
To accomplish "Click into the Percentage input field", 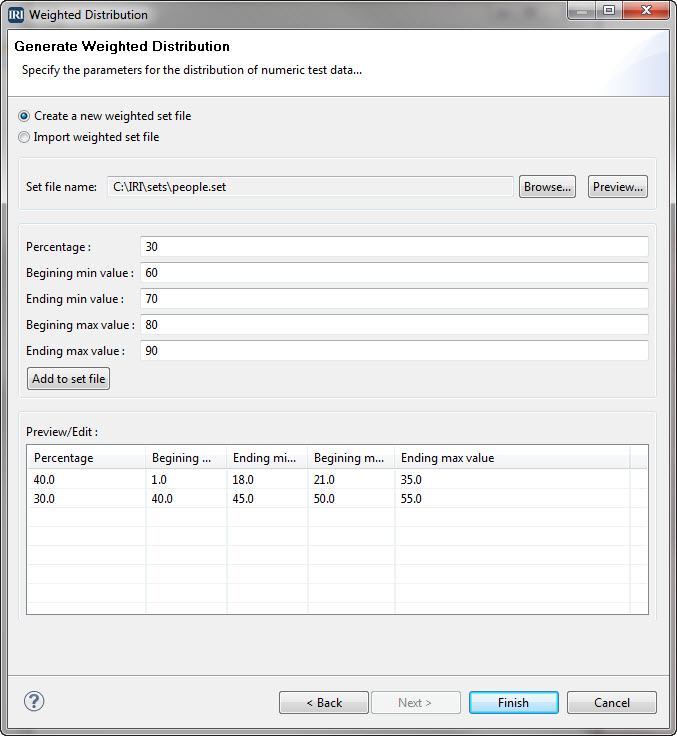I will (394, 247).
